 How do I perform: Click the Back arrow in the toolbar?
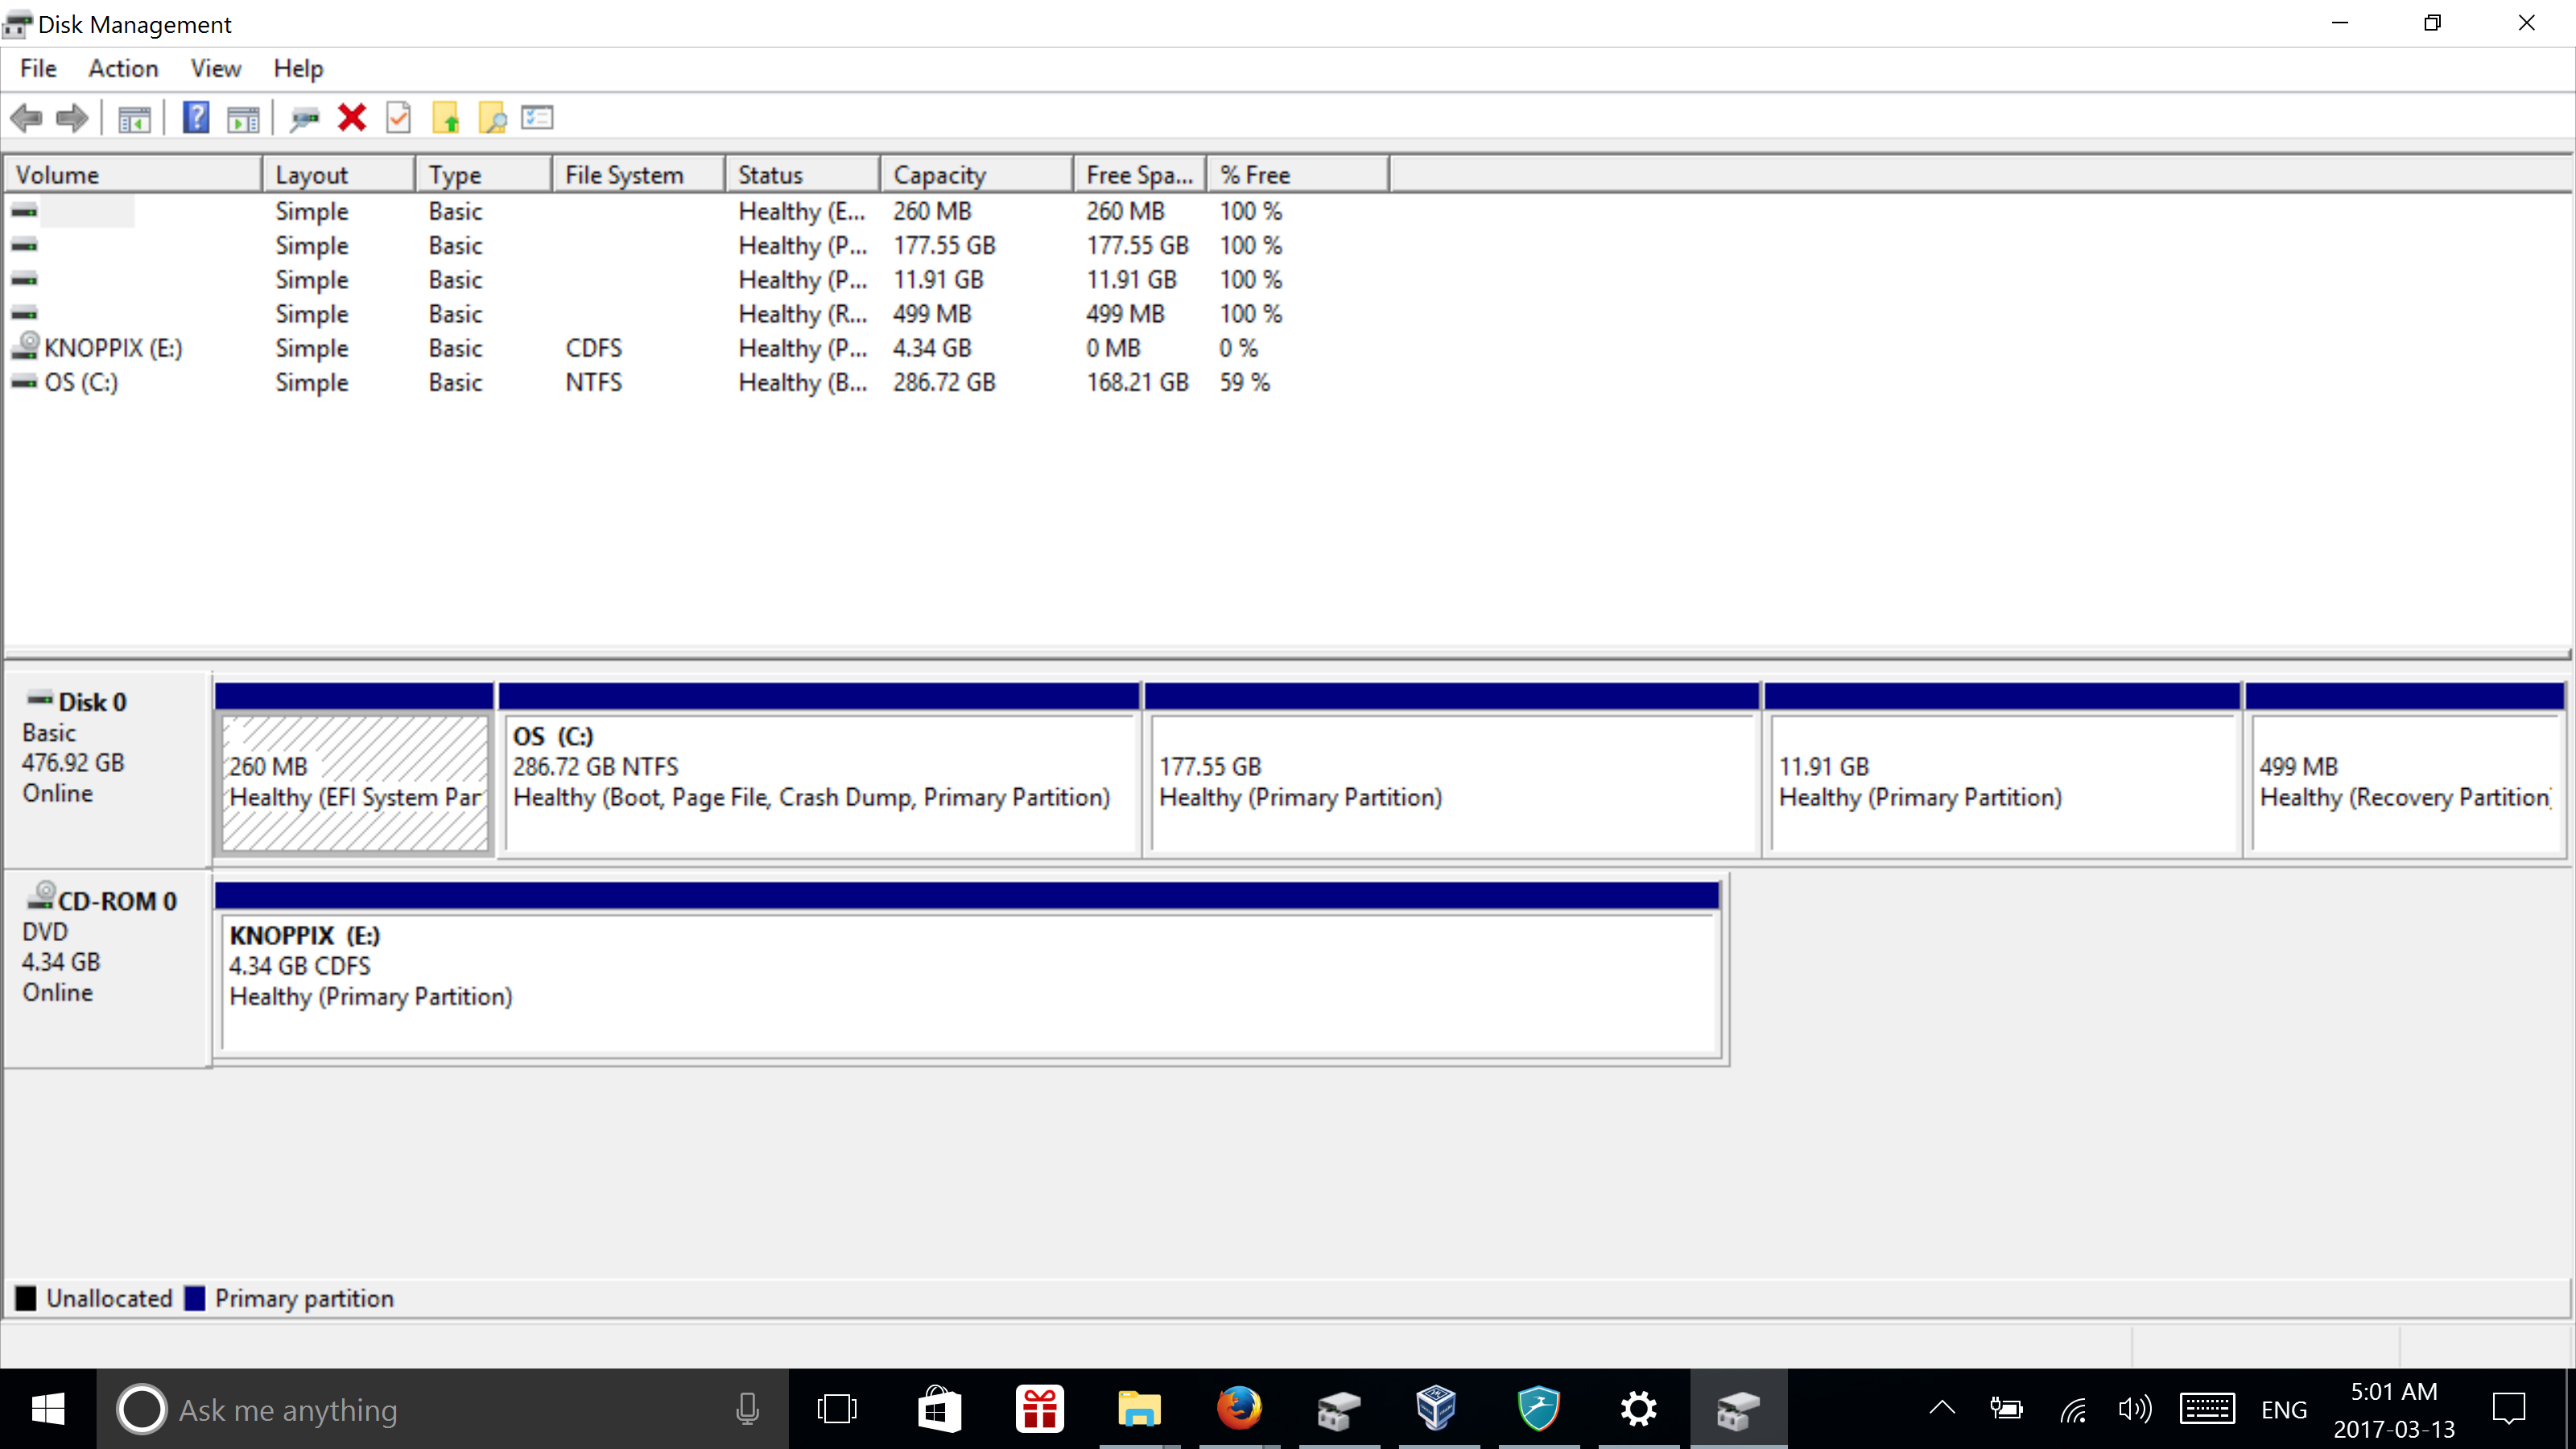pos(26,118)
